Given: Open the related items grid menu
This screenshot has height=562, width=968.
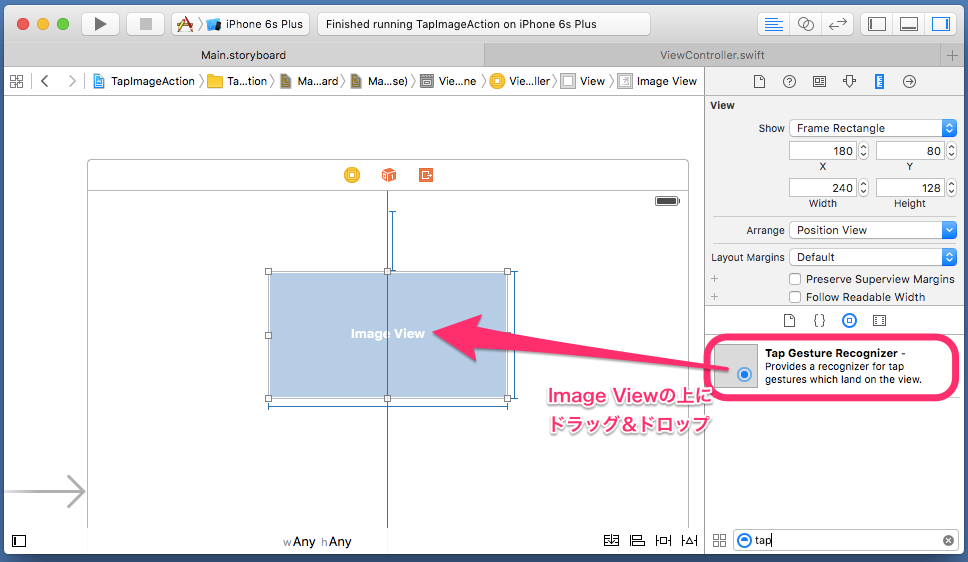Looking at the screenshot, I should [17, 81].
